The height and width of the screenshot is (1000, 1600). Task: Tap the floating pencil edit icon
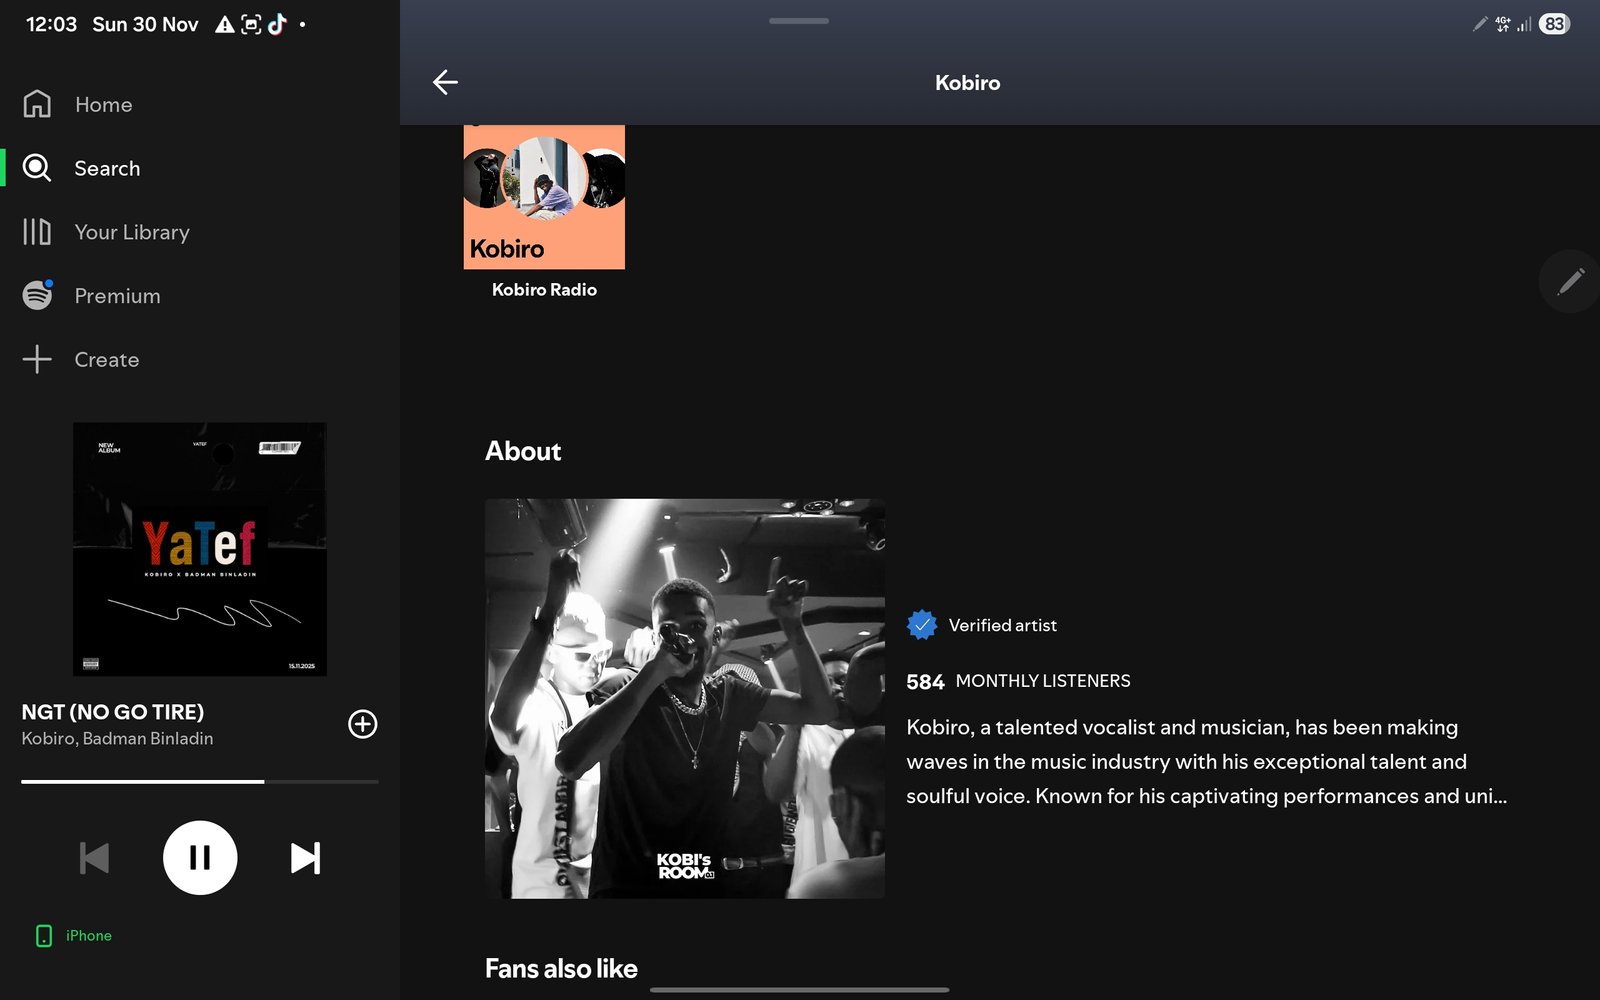1570,281
